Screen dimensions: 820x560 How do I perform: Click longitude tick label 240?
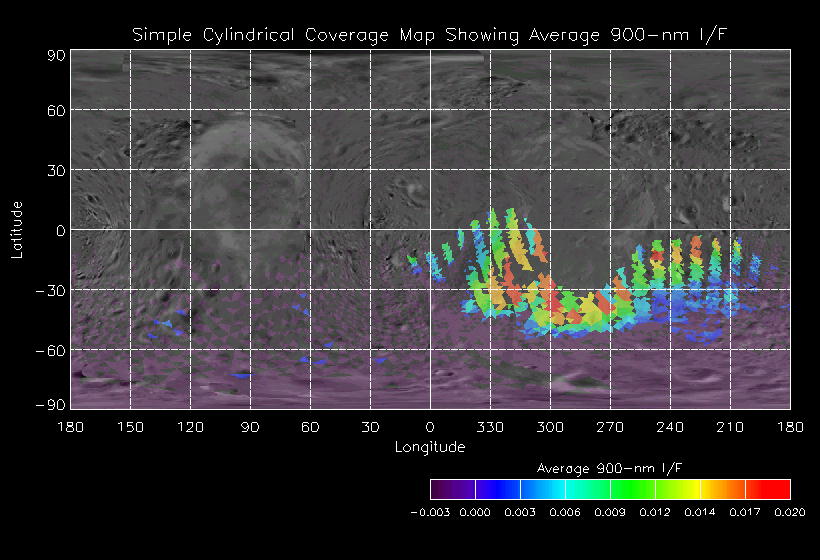(x=670, y=427)
